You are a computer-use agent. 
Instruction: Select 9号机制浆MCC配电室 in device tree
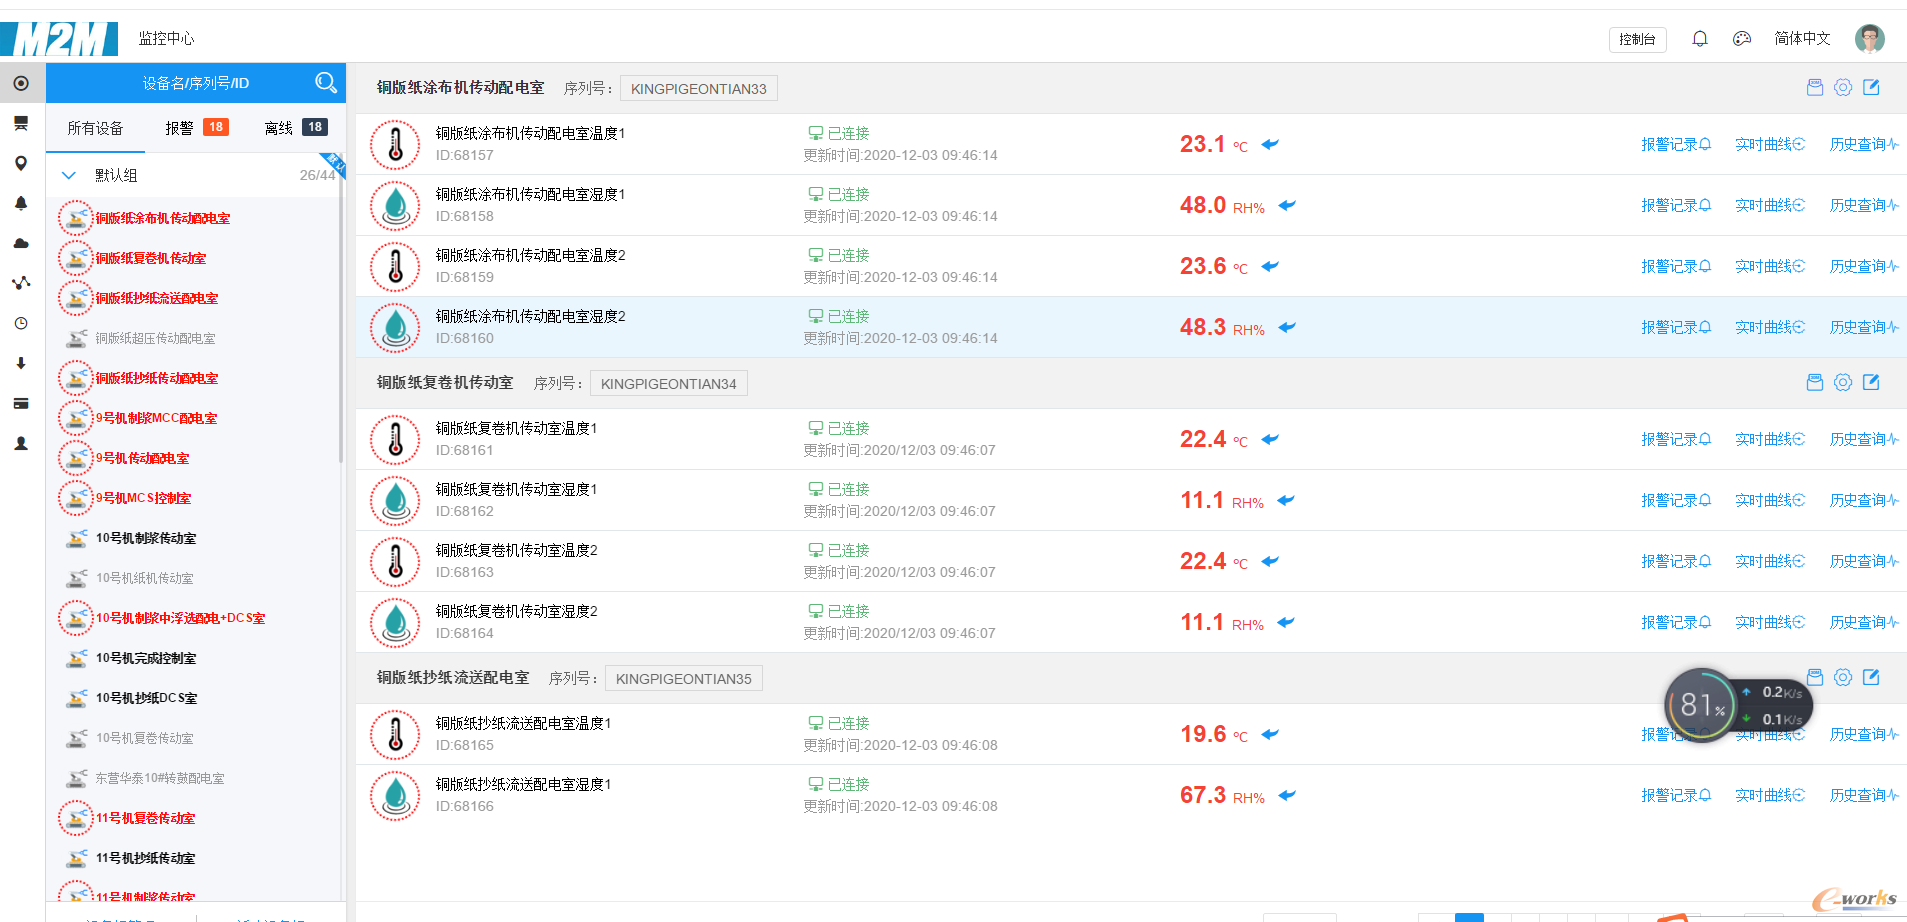[x=156, y=418]
